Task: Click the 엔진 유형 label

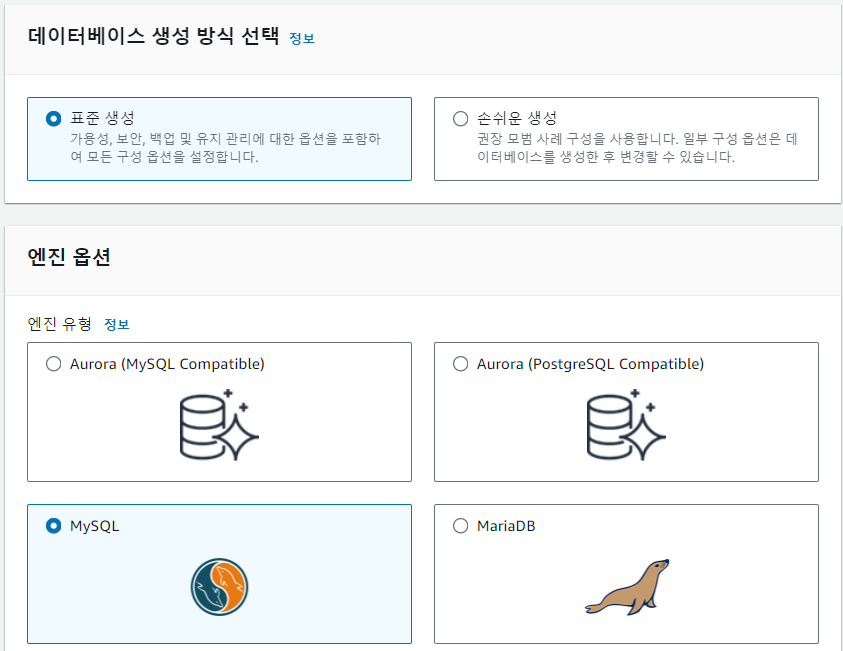Action: [60, 324]
